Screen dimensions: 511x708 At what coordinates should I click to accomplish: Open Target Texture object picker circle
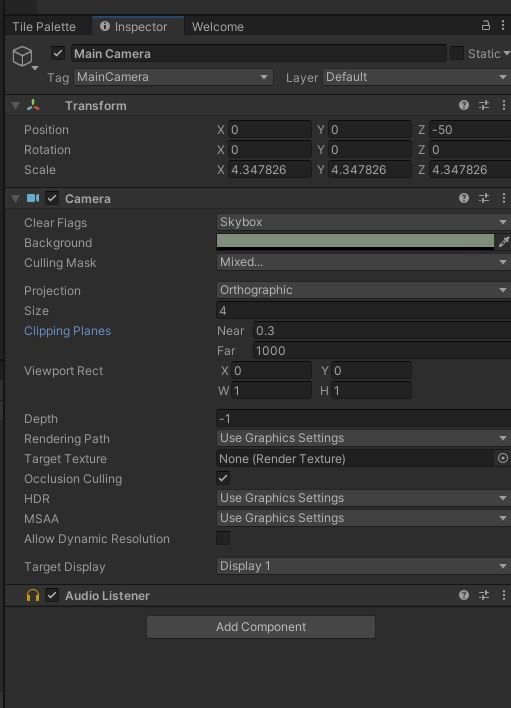502,458
